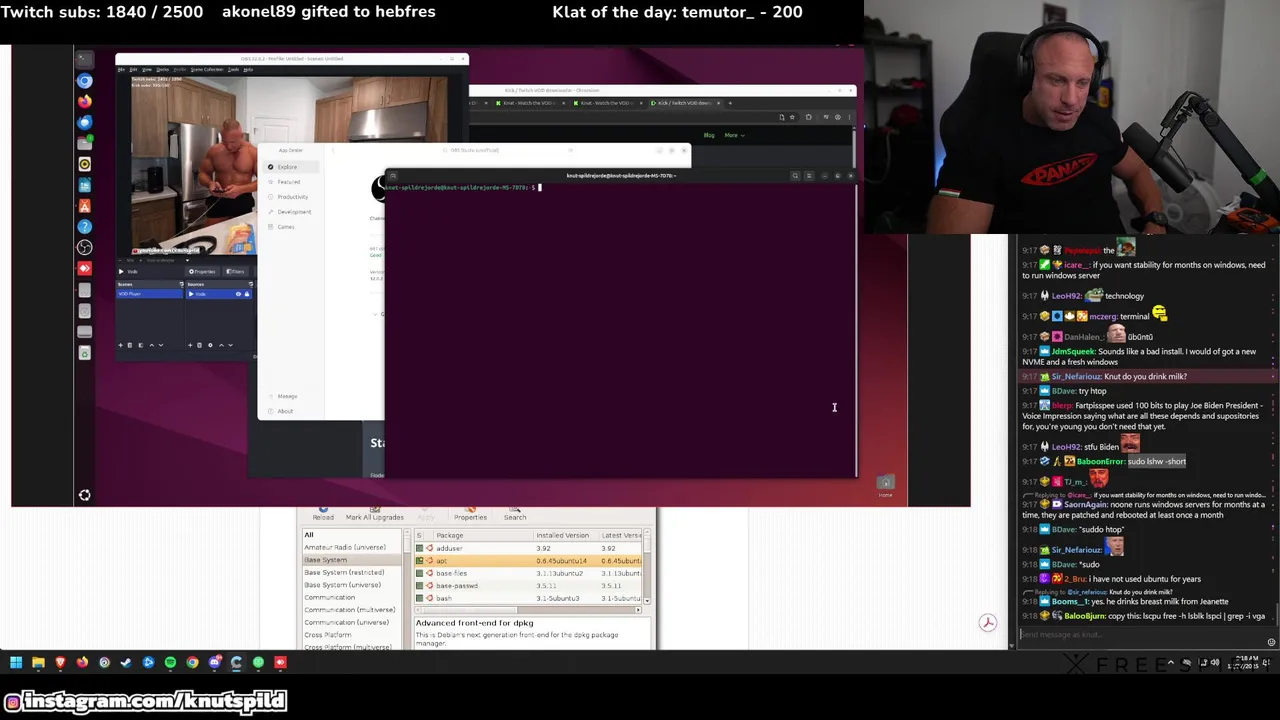Select Communication (multiverse) category
This screenshot has height=720, width=1280.
click(x=352, y=610)
